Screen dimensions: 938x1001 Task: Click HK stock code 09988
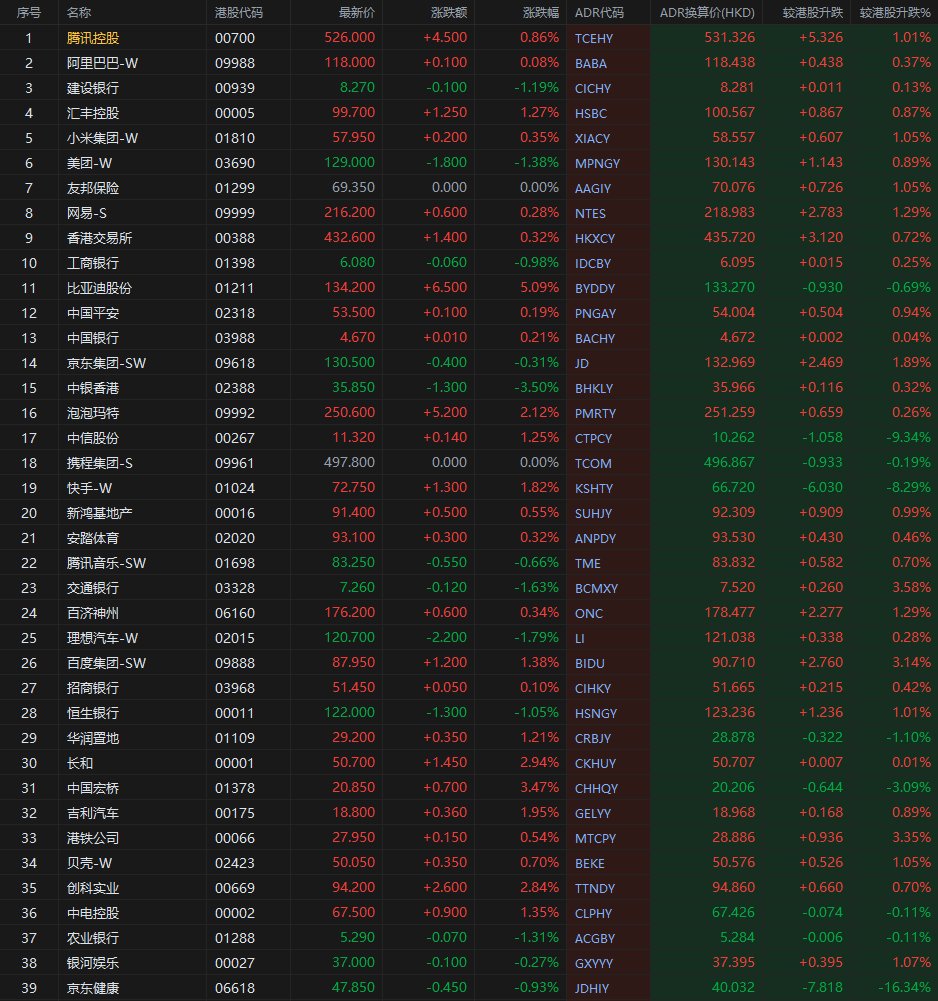(x=235, y=63)
